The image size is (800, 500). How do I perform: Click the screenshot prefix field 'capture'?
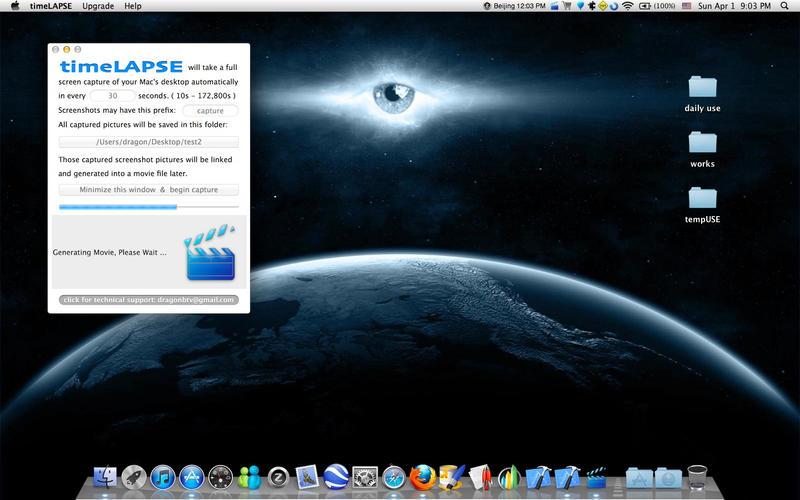point(210,110)
